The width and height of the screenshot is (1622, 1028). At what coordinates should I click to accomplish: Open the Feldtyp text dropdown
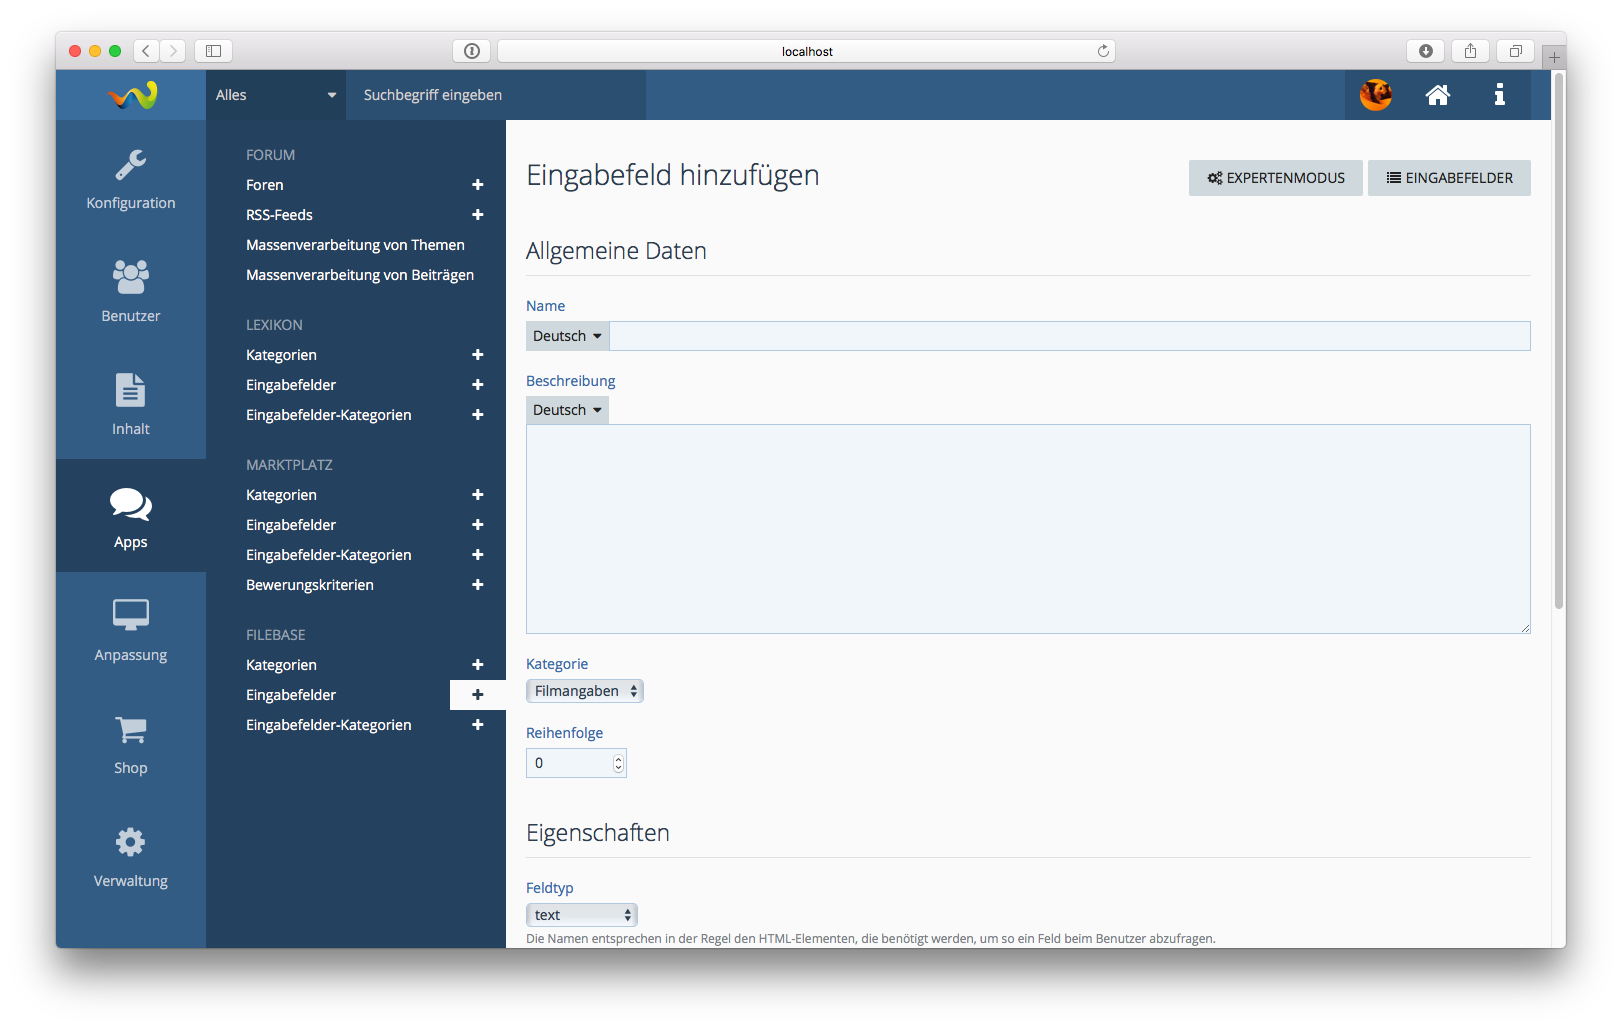[x=581, y=915]
